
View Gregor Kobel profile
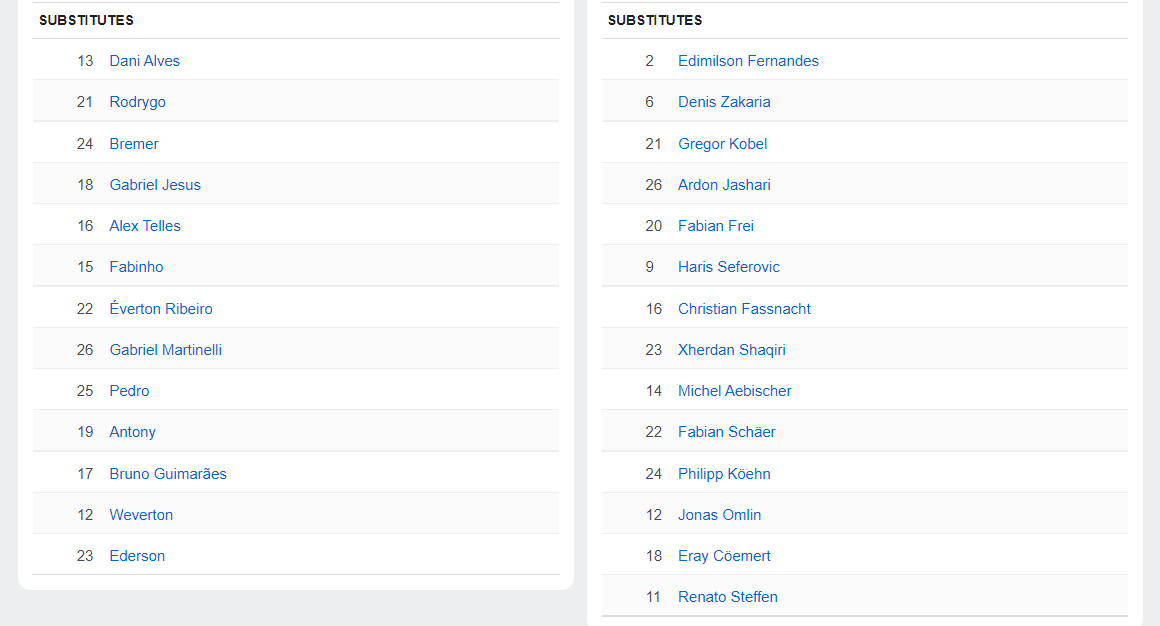[x=722, y=144]
